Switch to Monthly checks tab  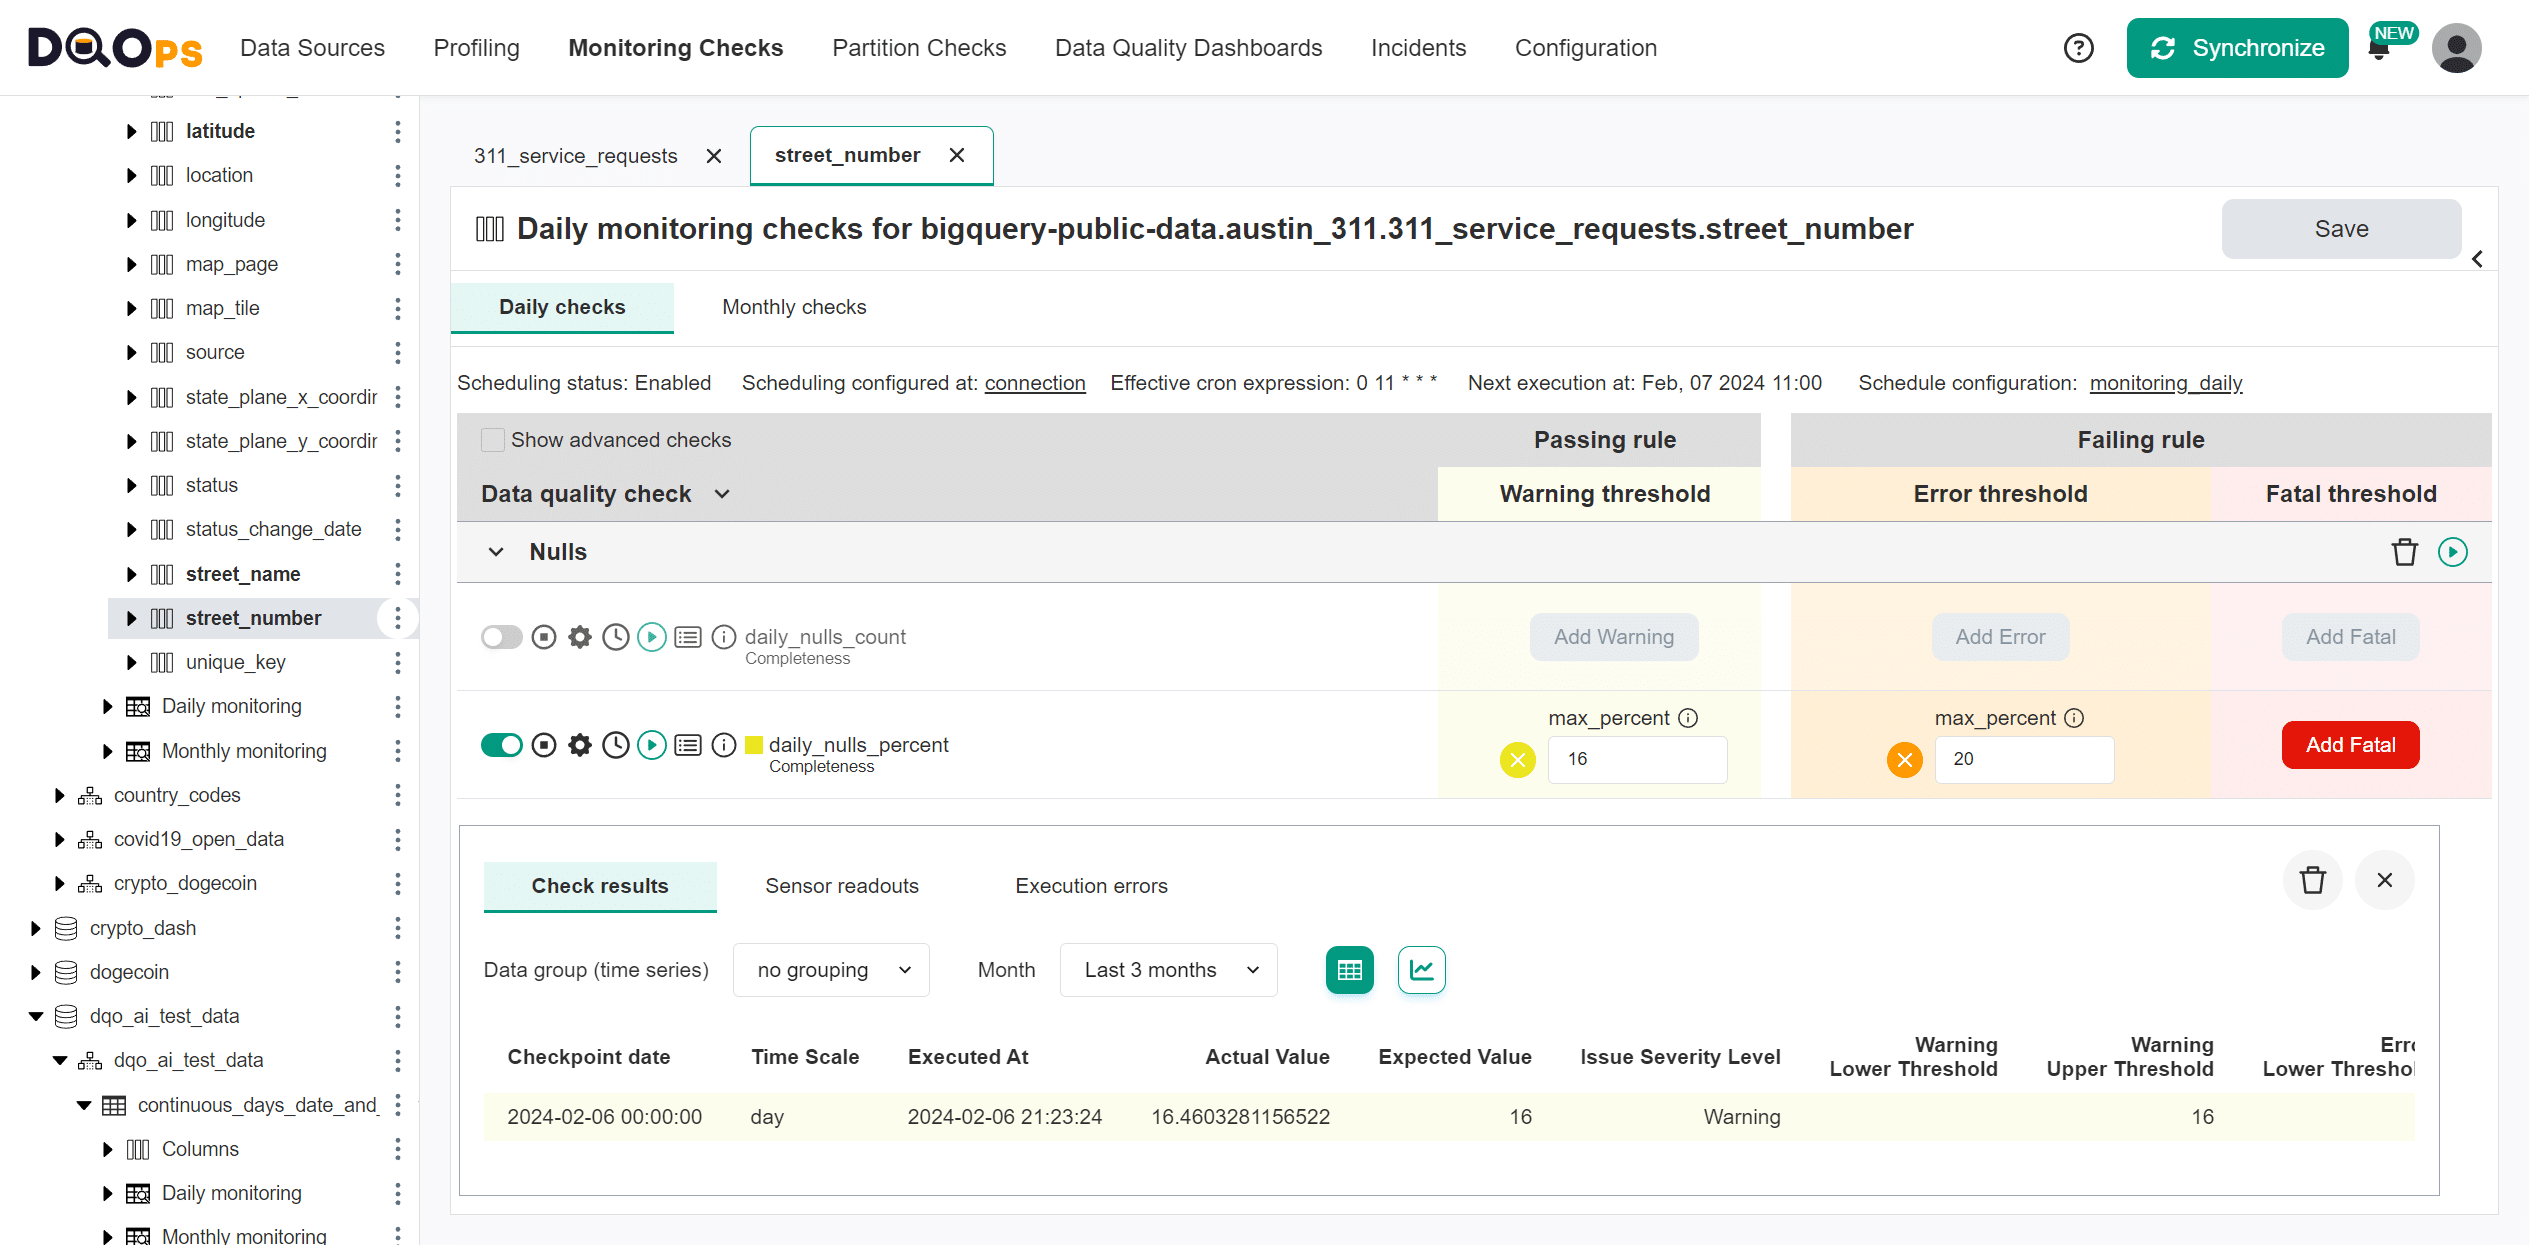(x=794, y=307)
